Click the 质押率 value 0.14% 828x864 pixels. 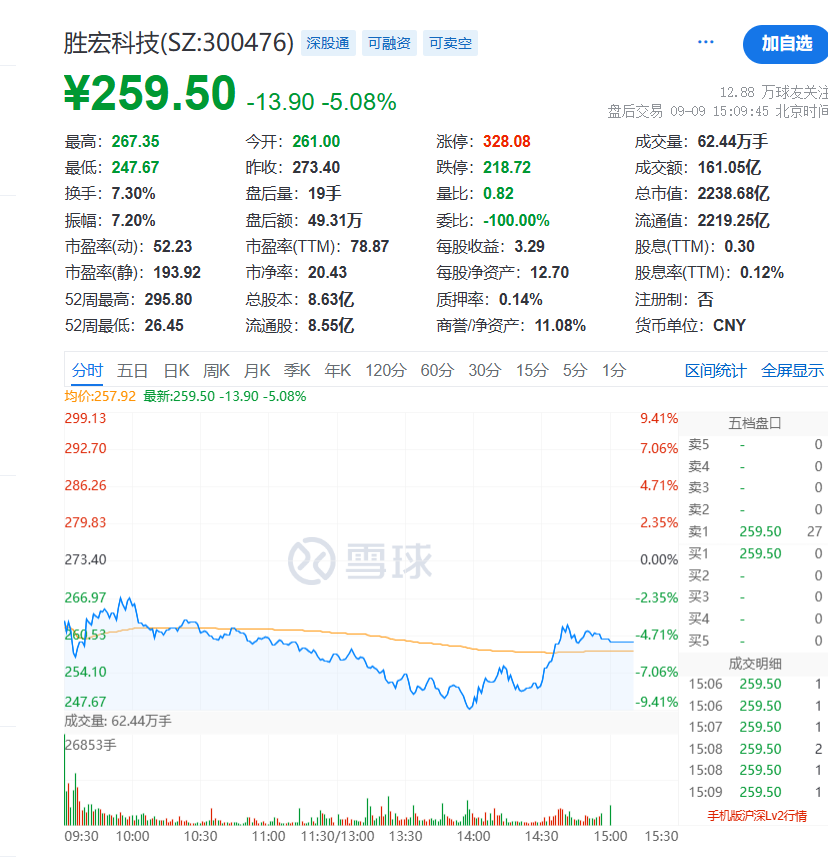tap(521, 299)
